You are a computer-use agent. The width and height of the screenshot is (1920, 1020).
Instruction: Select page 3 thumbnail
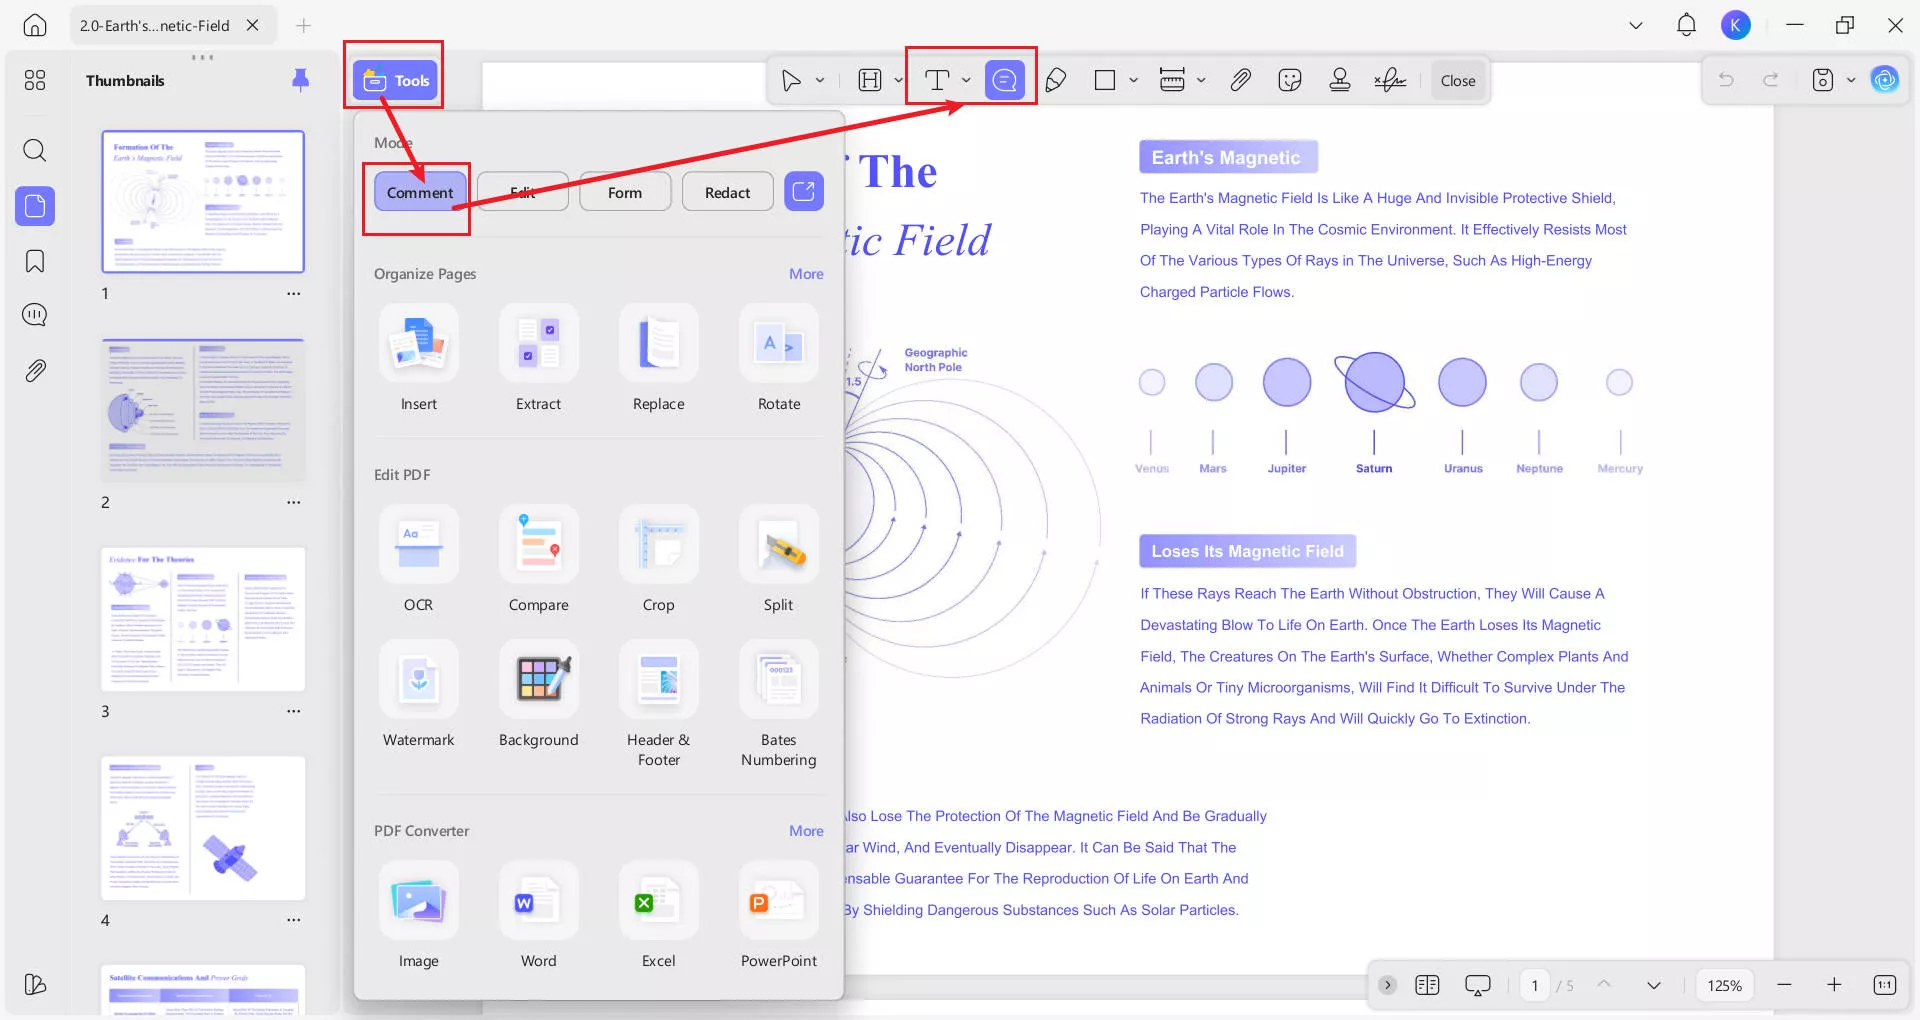203,619
